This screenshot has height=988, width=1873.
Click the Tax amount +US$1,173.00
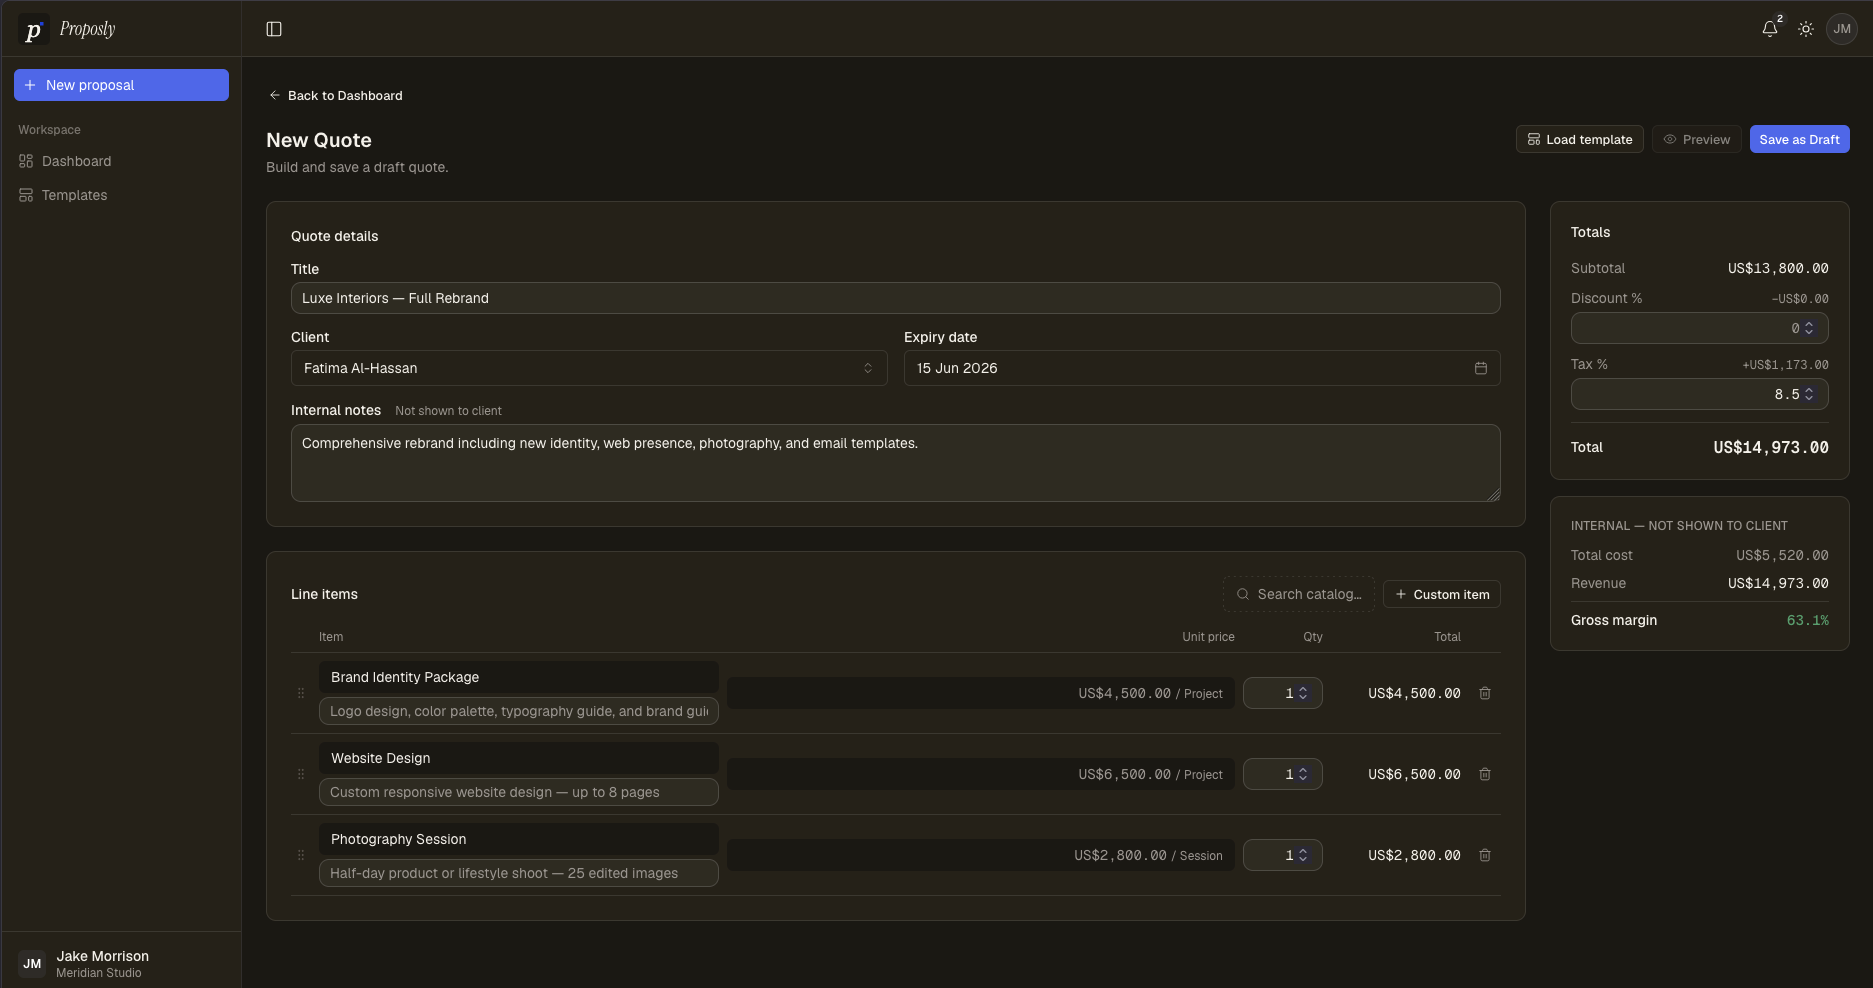point(1786,365)
